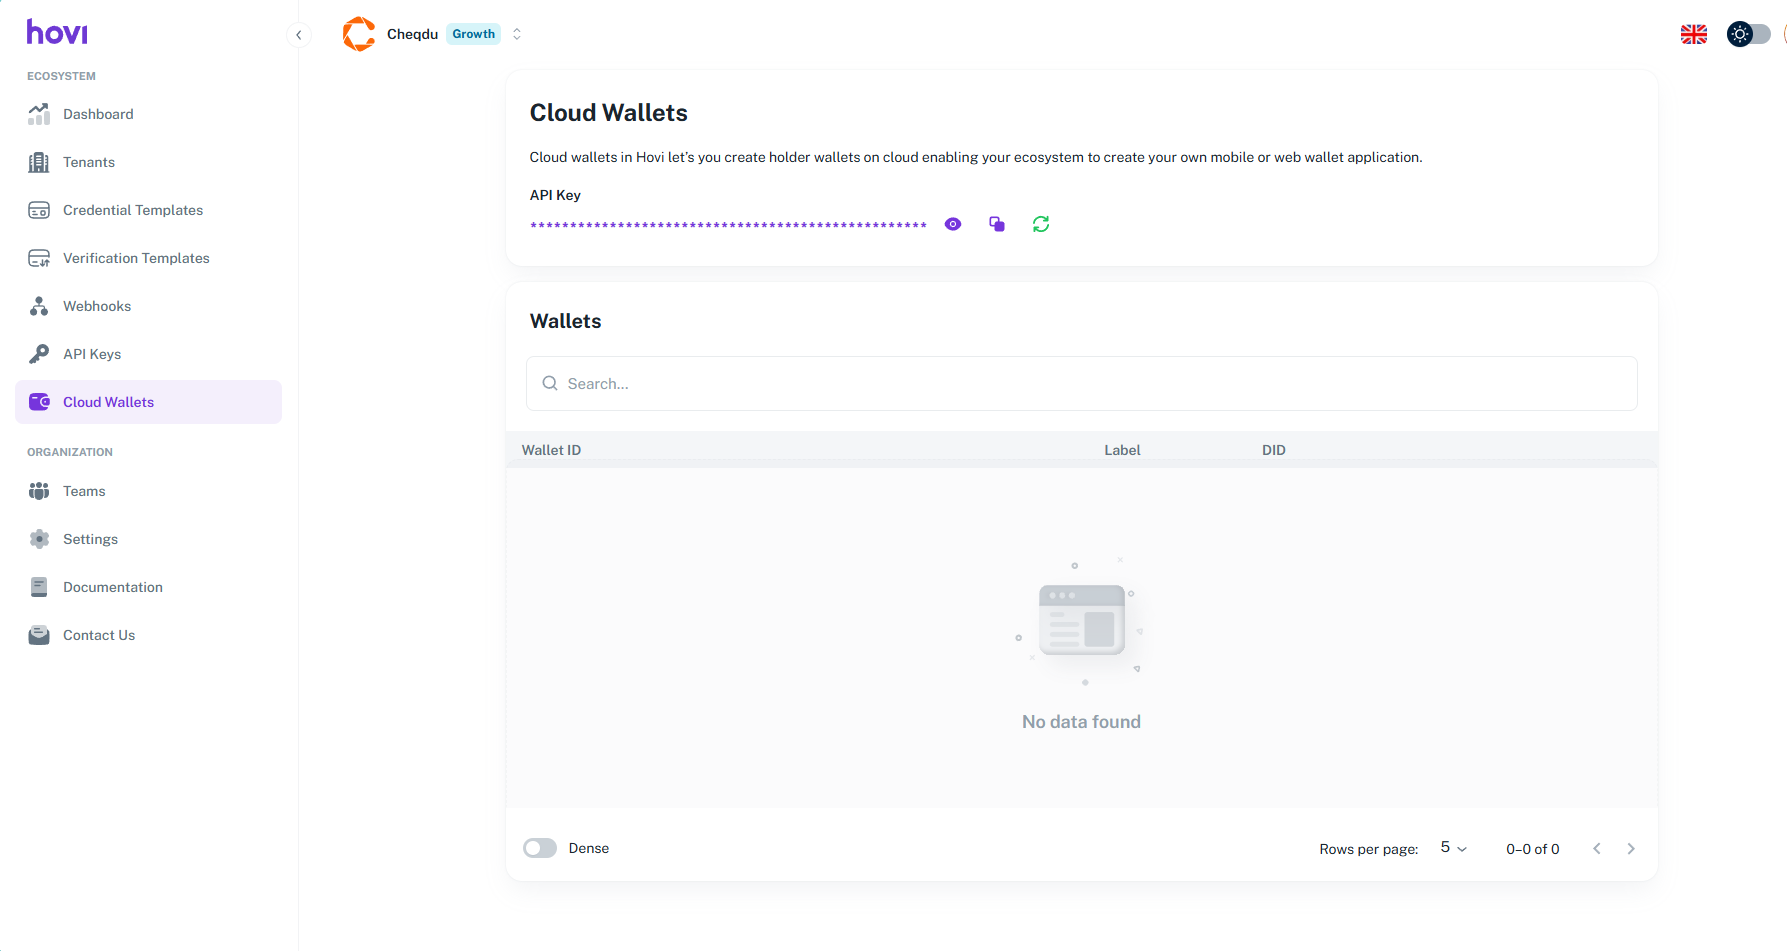Open the Documentation link
The width and height of the screenshot is (1787, 951).
(x=113, y=587)
